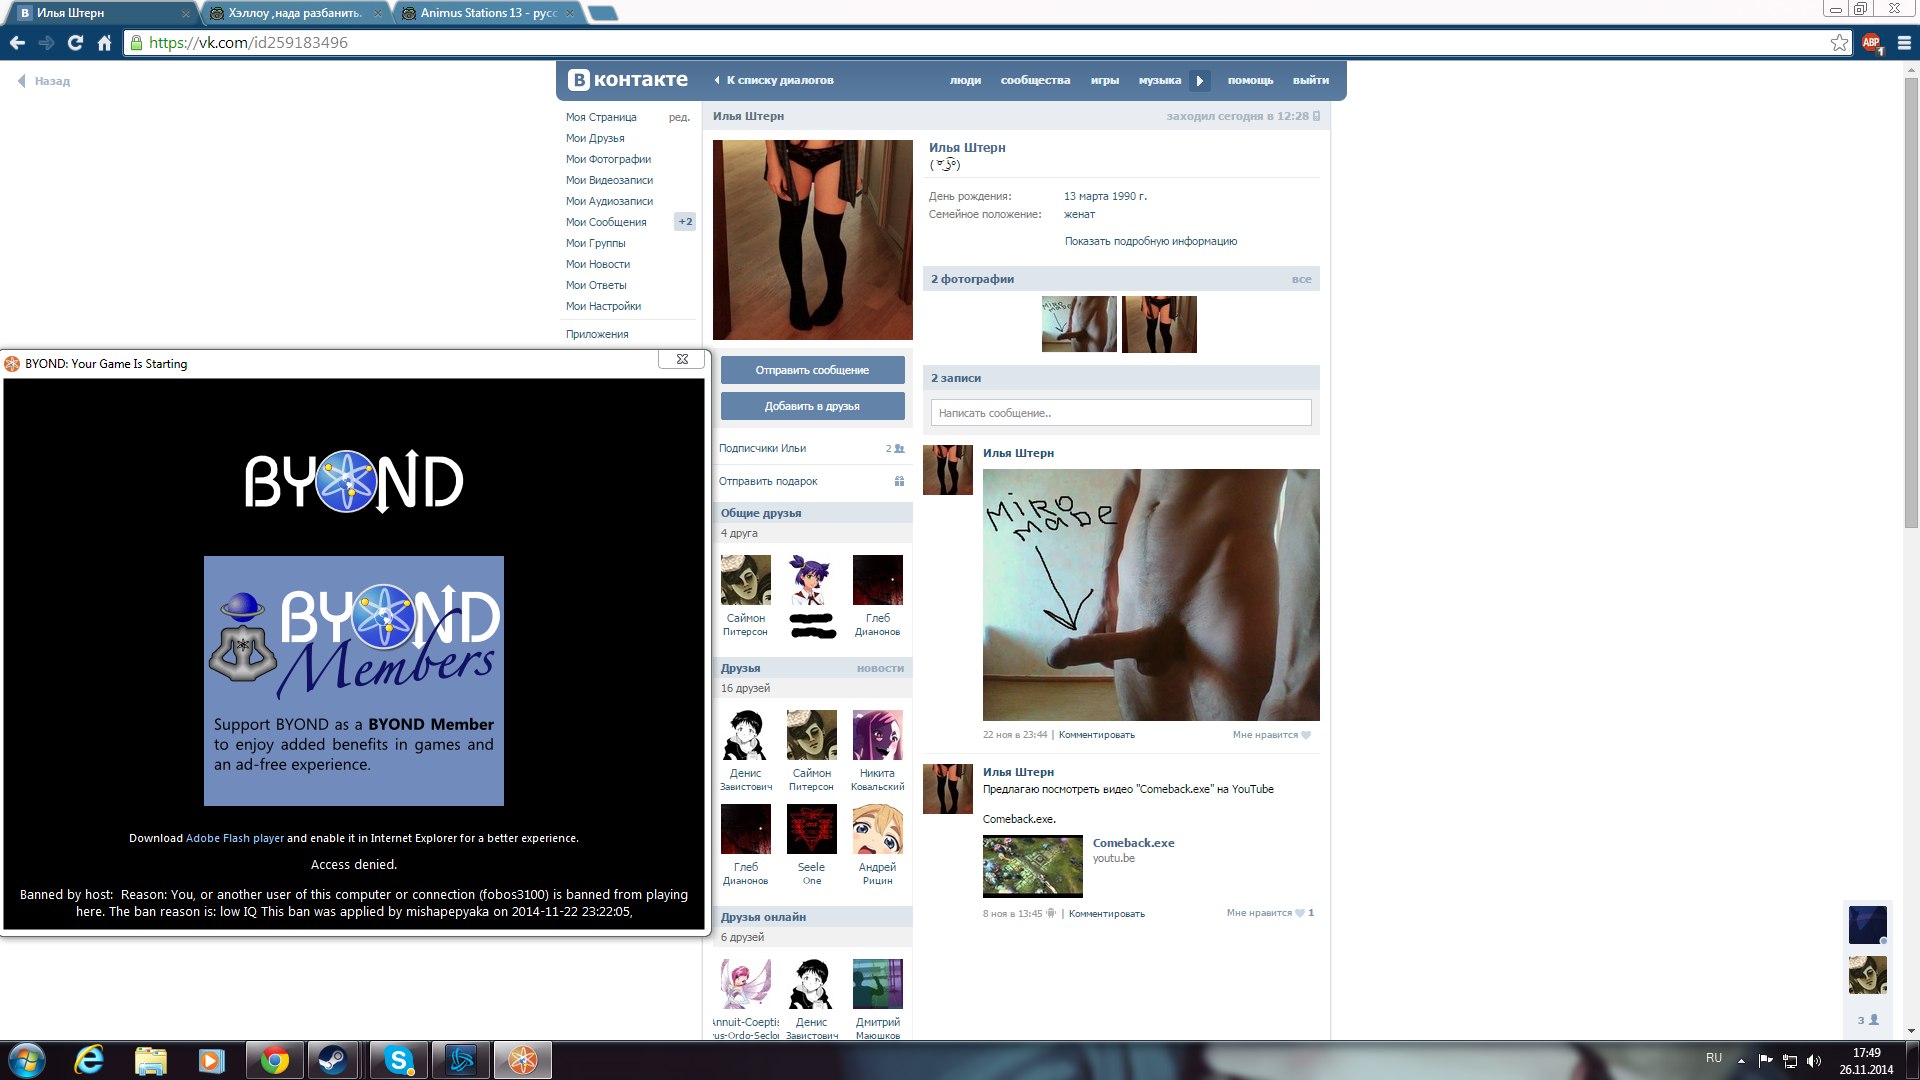
Task: Click the gift icon beside Отправить подарок
Action: [x=899, y=481]
